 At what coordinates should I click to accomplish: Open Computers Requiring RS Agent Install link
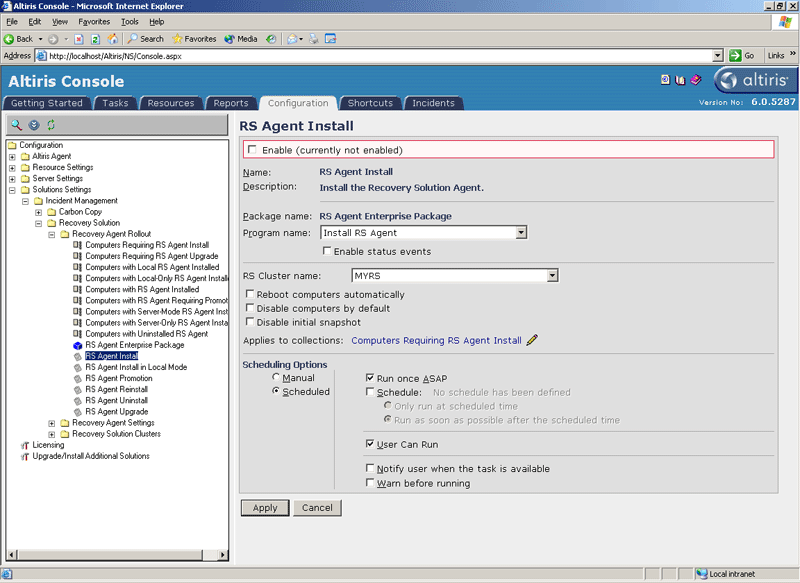click(x=436, y=340)
